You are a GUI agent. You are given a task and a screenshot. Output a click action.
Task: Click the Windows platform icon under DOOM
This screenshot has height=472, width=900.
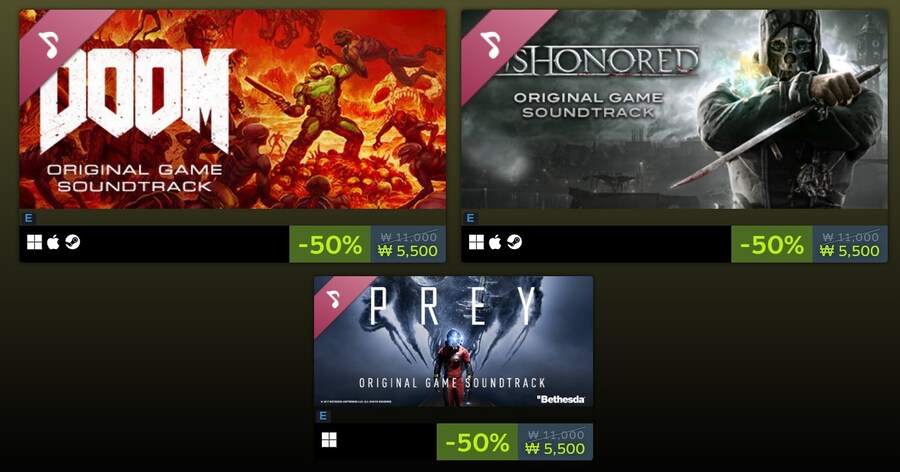(x=34, y=243)
